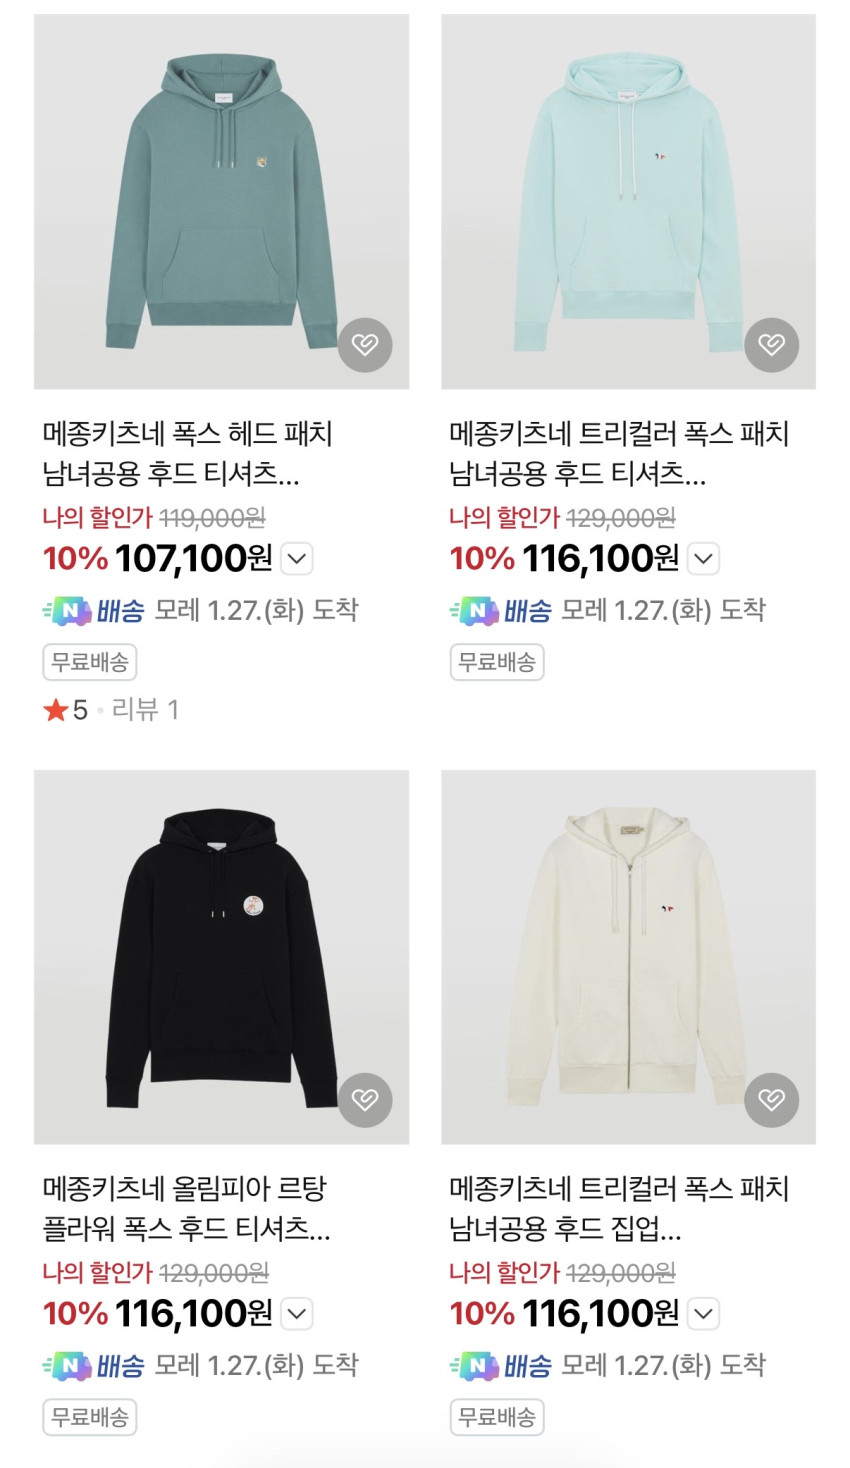Open mint Tricolor Fox hoodie image
The image size is (850, 1468).
pyautogui.click(x=628, y=200)
